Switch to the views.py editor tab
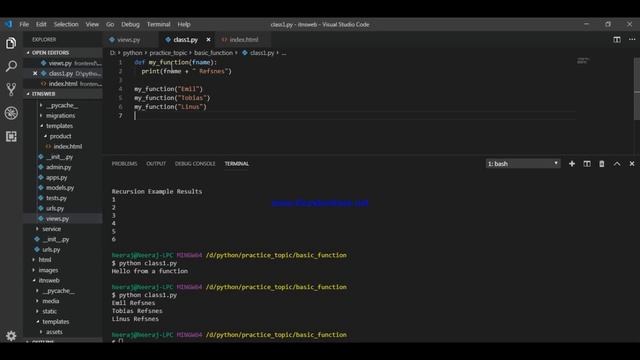This screenshot has height=360, width=640. [x=128, y=40]
